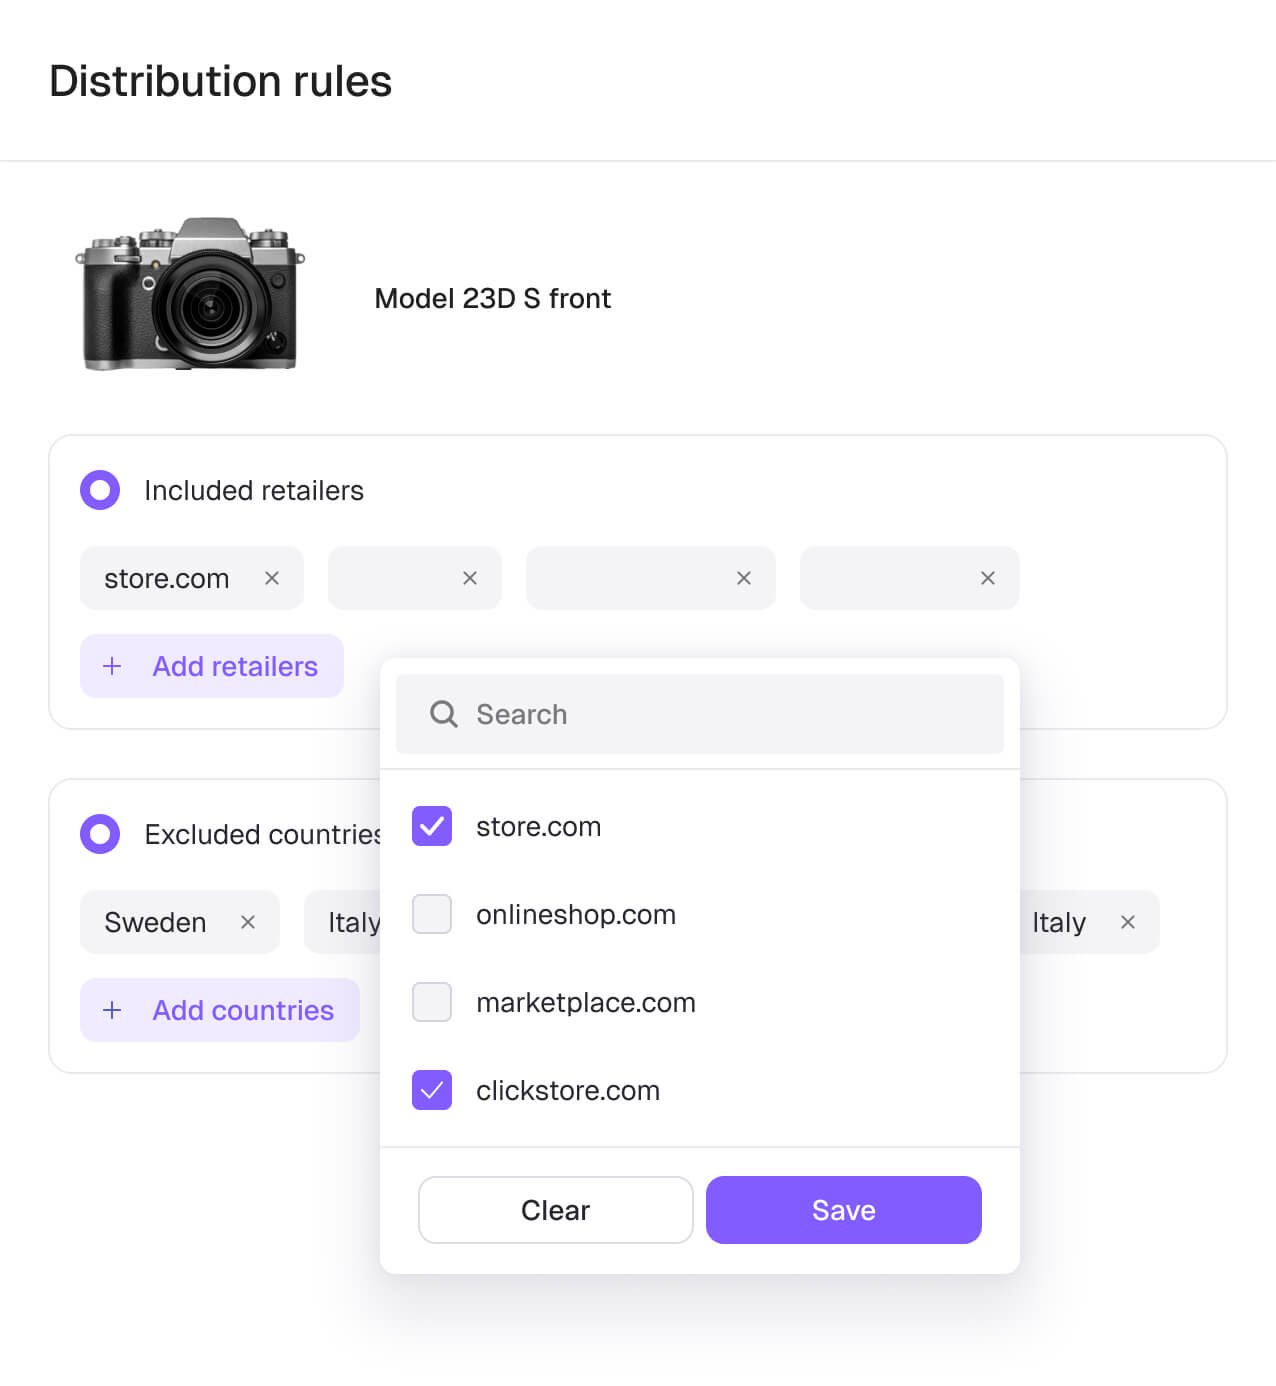The image size is (1276, 1386).
Task: Select the Included retailers radio button
Action: 100,490
